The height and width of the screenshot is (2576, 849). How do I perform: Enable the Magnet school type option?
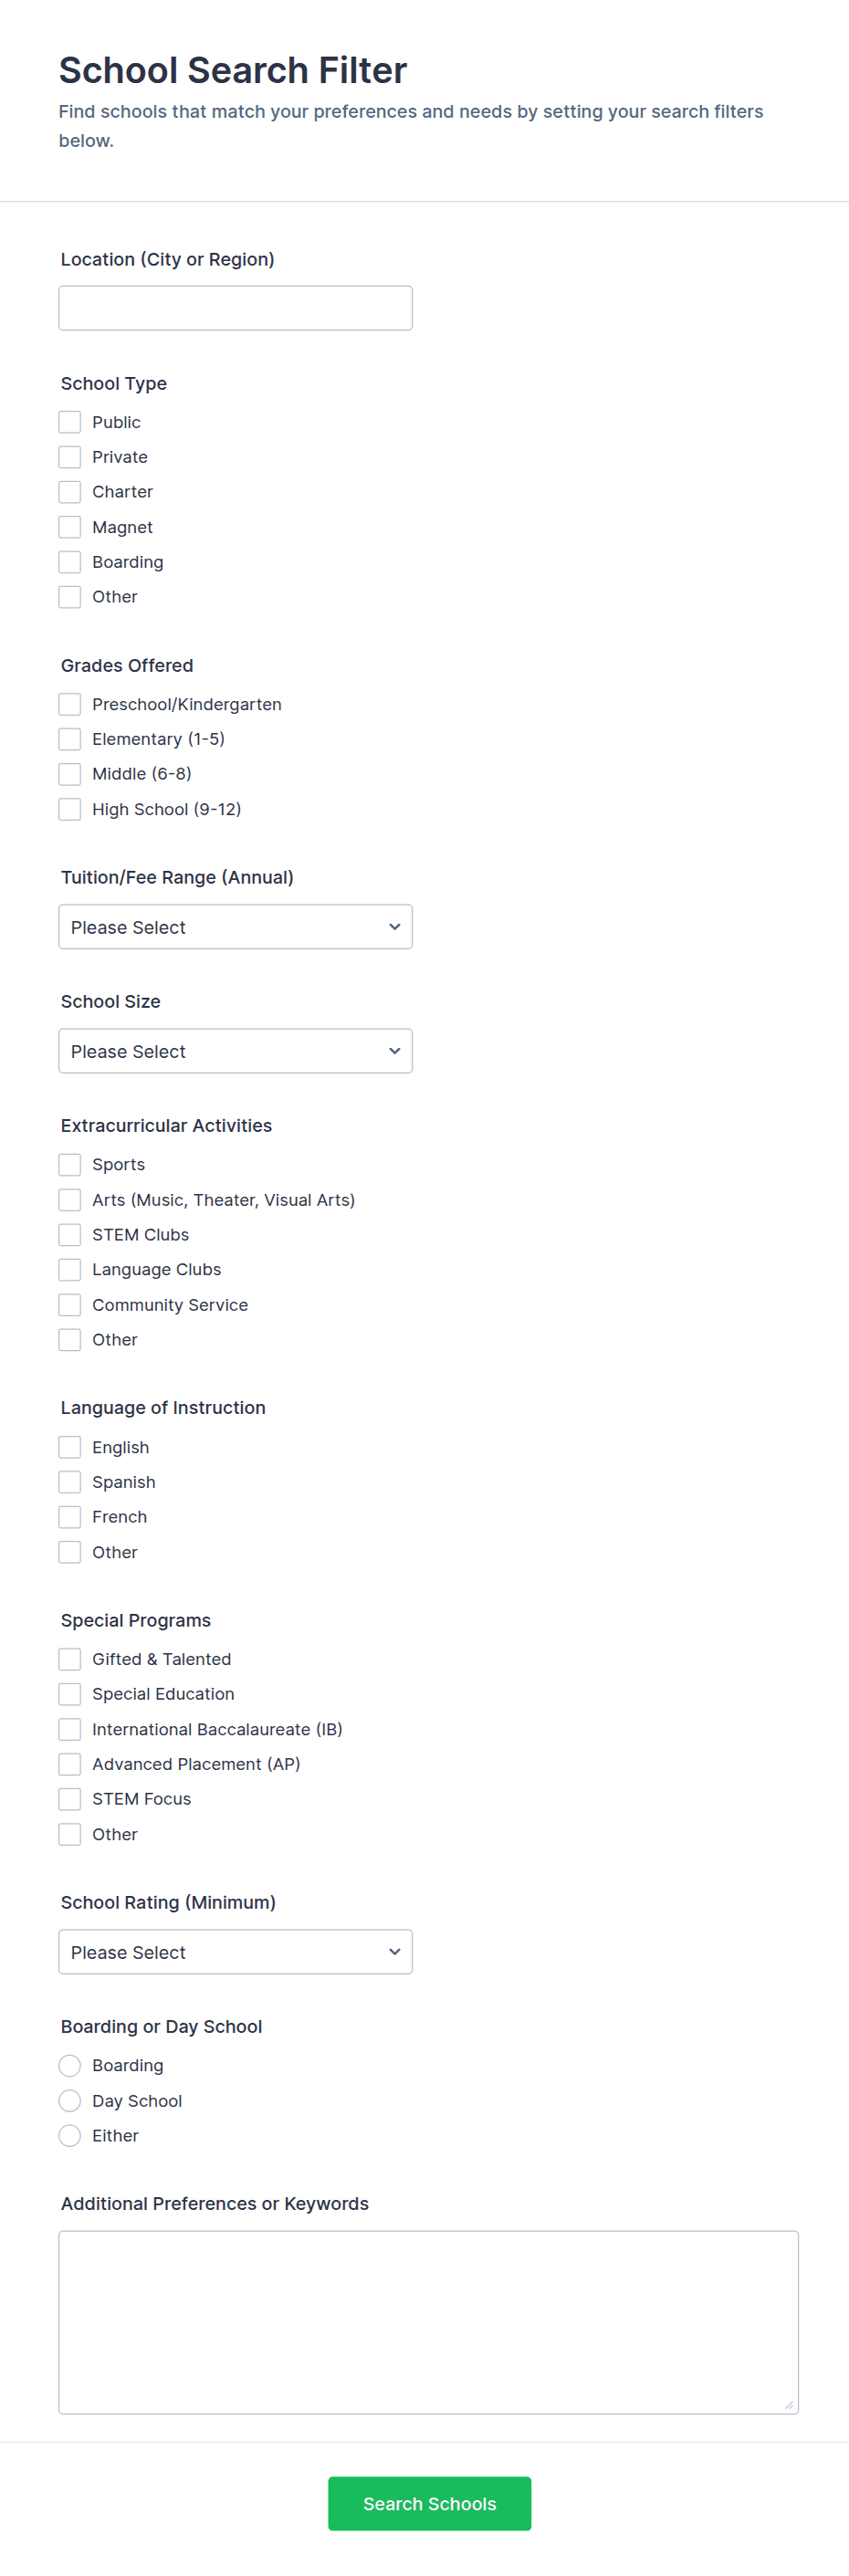[x=70, y=527]
